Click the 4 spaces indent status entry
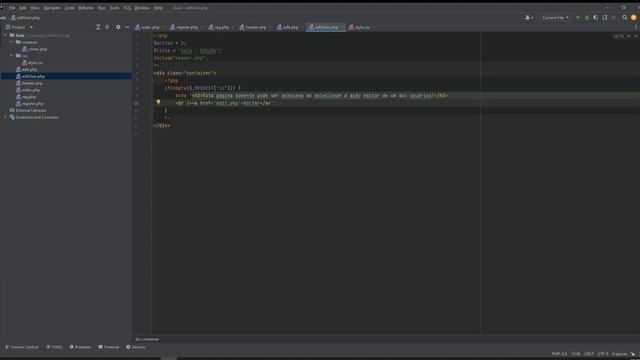640x360 pixels. [619, 354]
